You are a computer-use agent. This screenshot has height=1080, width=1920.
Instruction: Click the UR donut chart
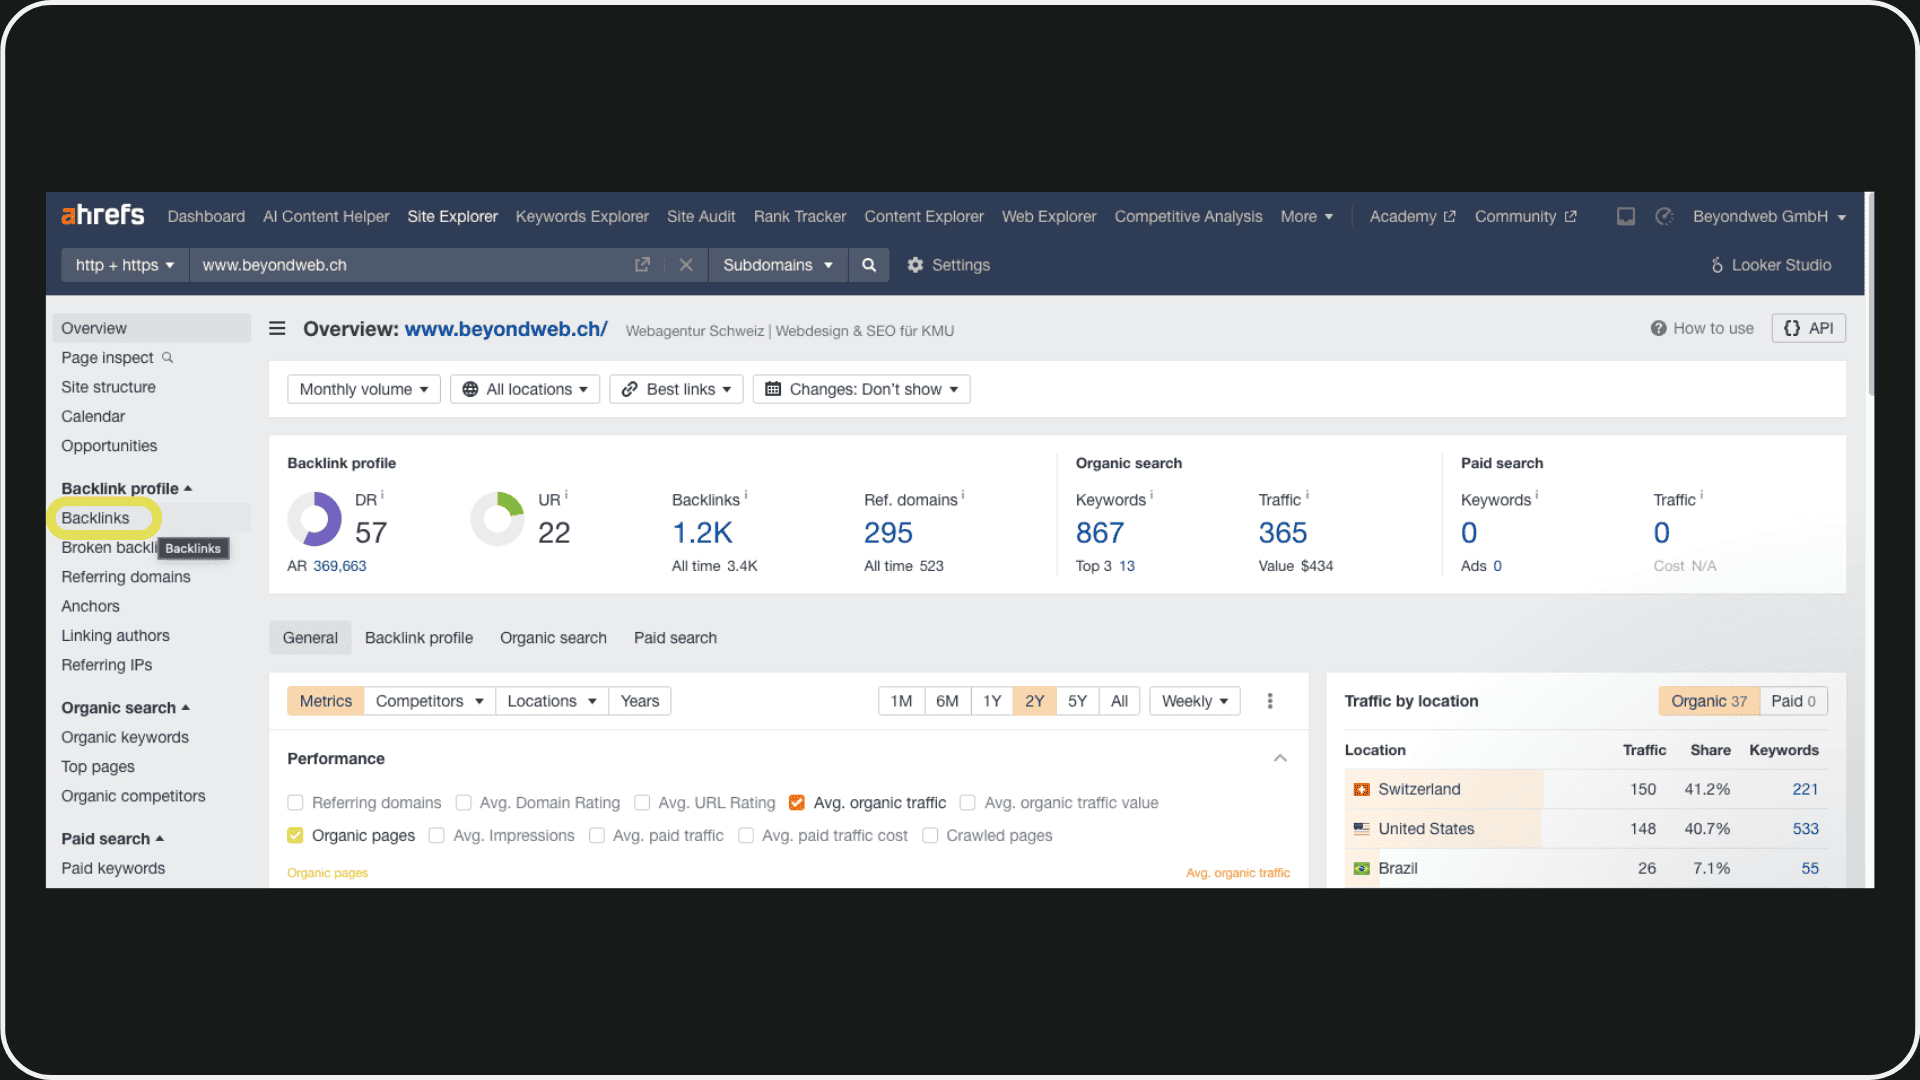click(498, 518)
